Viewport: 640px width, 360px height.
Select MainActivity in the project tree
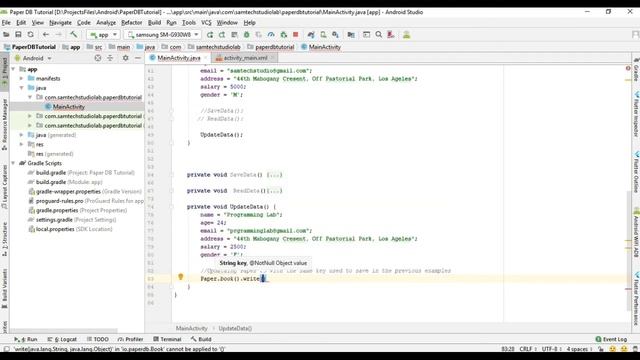pos(69,107)
